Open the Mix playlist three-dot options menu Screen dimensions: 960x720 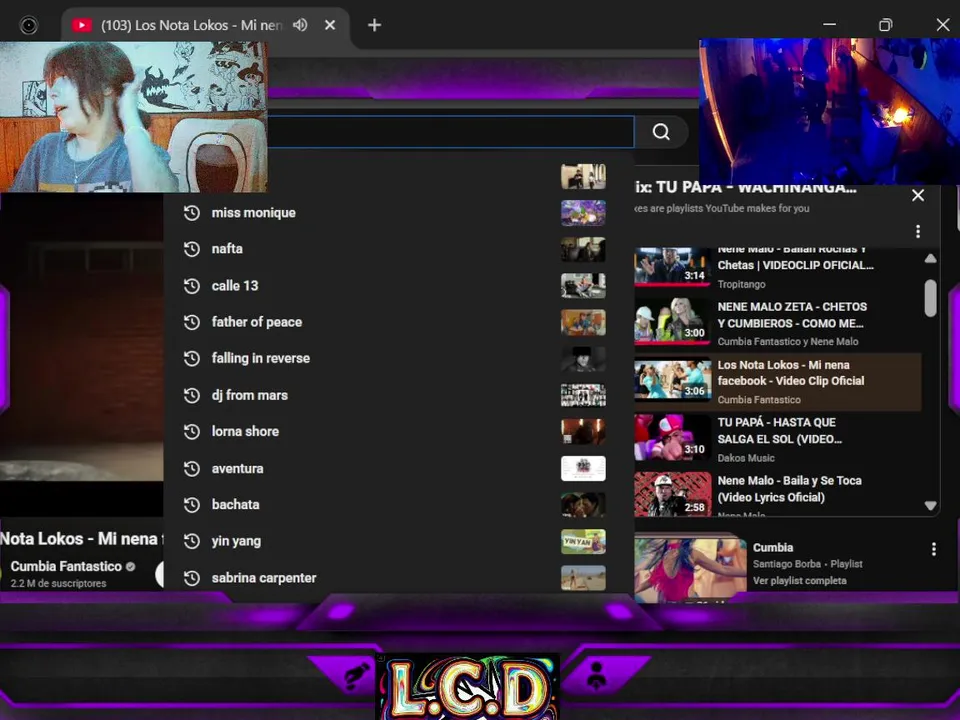918,231
